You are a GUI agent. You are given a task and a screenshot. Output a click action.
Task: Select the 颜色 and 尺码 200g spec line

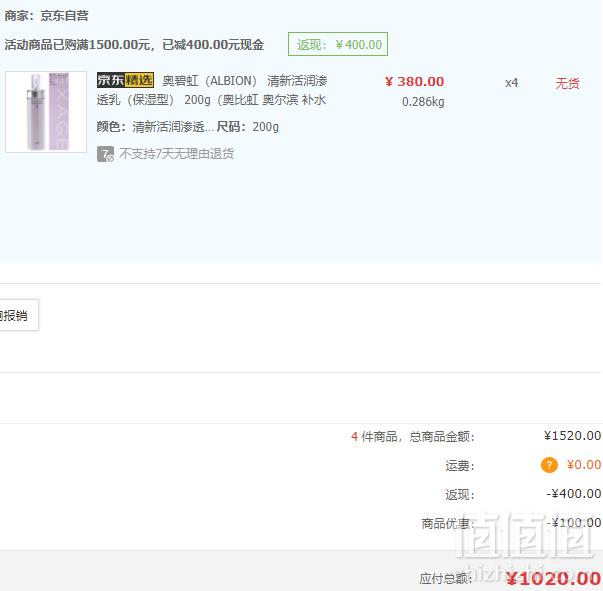point(188,127)
